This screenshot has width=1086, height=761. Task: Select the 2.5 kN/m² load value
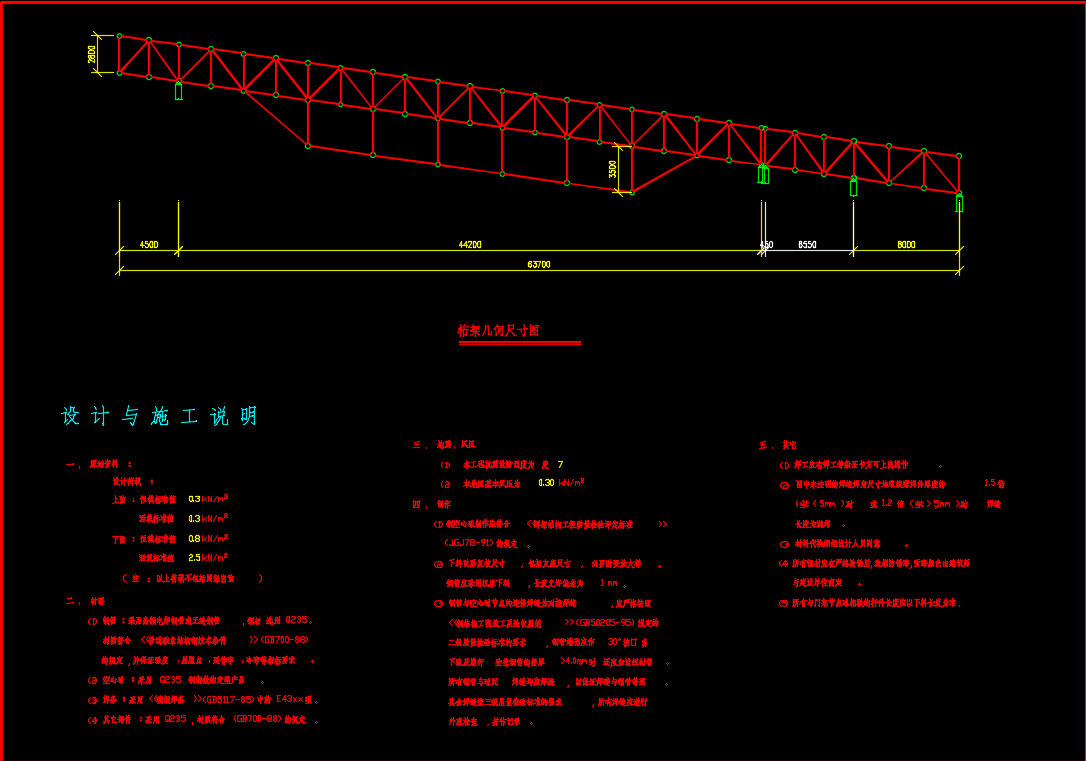(x=208, y=557)
